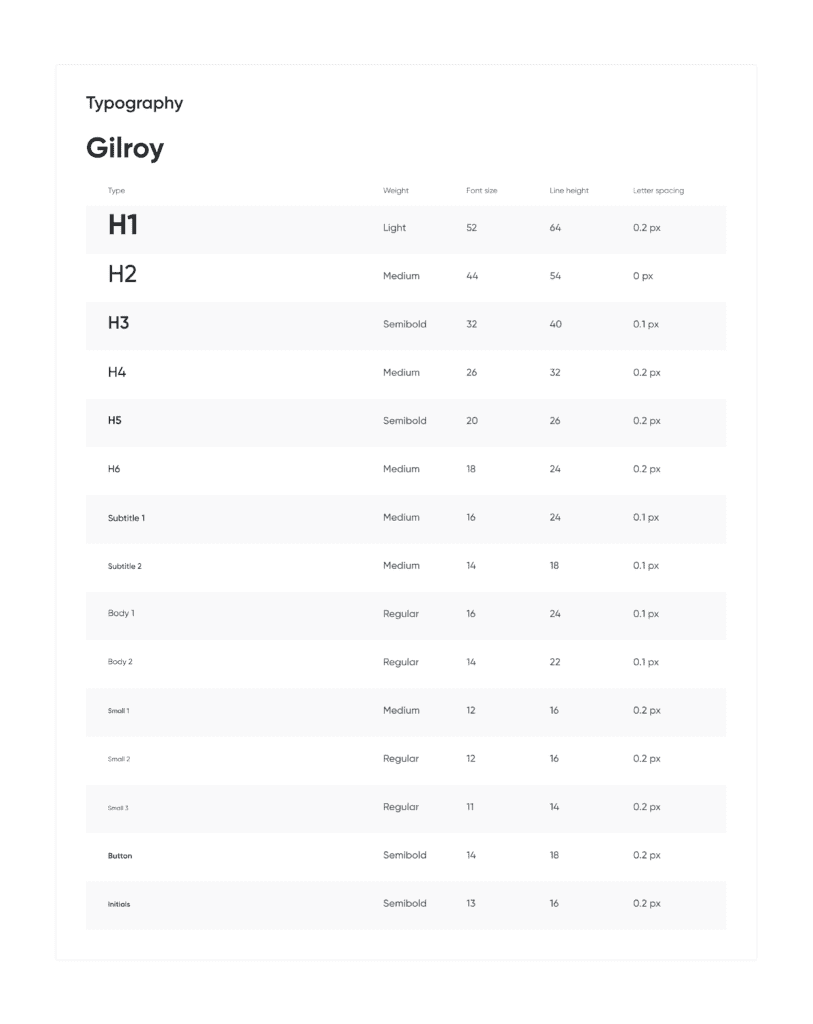Select the H6 type sample
The width and height of the screenshot is (813, 1024).
coord(114,469)
